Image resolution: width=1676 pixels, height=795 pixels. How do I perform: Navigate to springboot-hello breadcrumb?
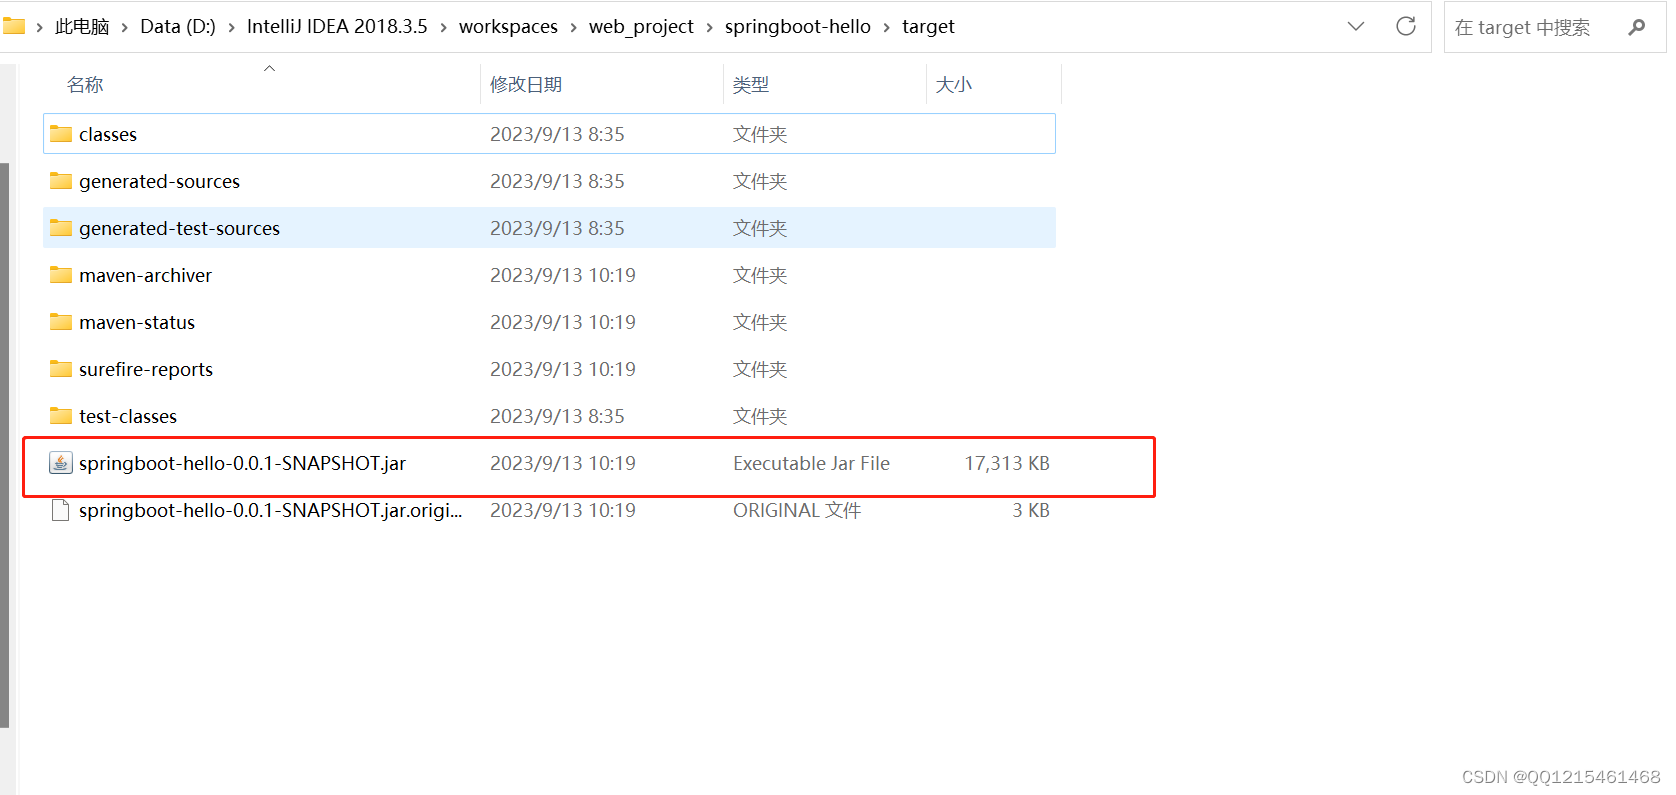pyautogui.click(x=798, y=27)
